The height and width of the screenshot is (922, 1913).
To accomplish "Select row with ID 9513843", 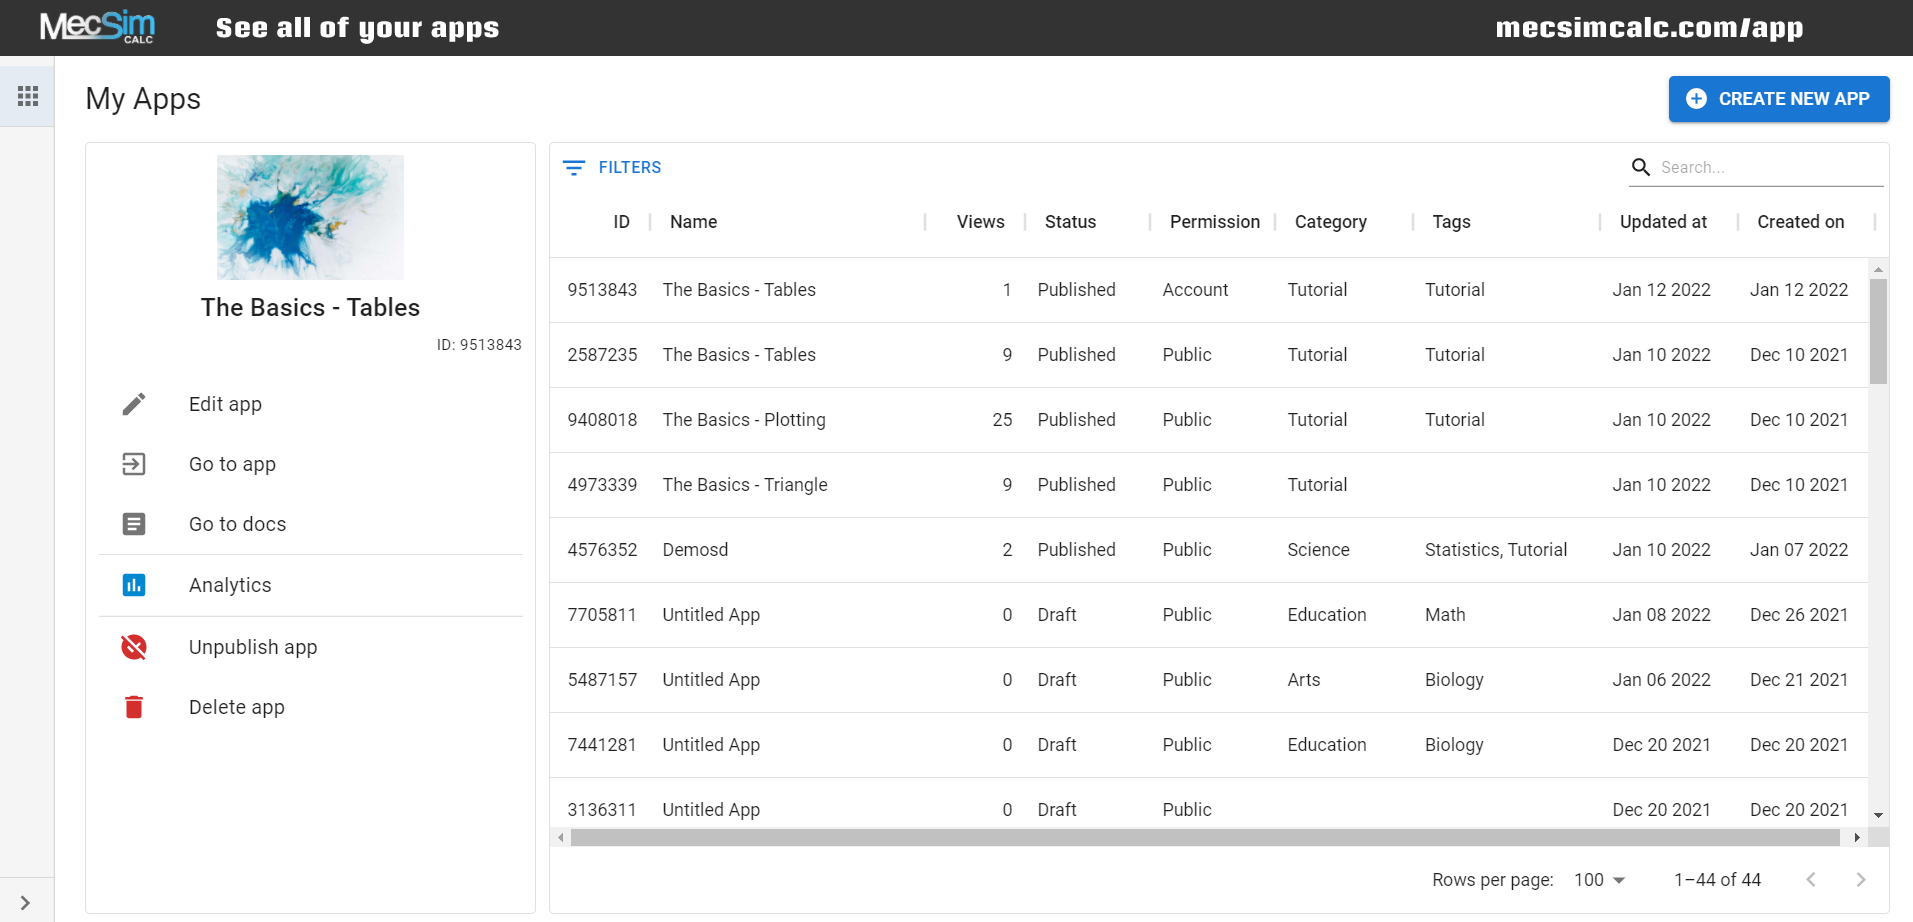I will tap(1208, 290).
